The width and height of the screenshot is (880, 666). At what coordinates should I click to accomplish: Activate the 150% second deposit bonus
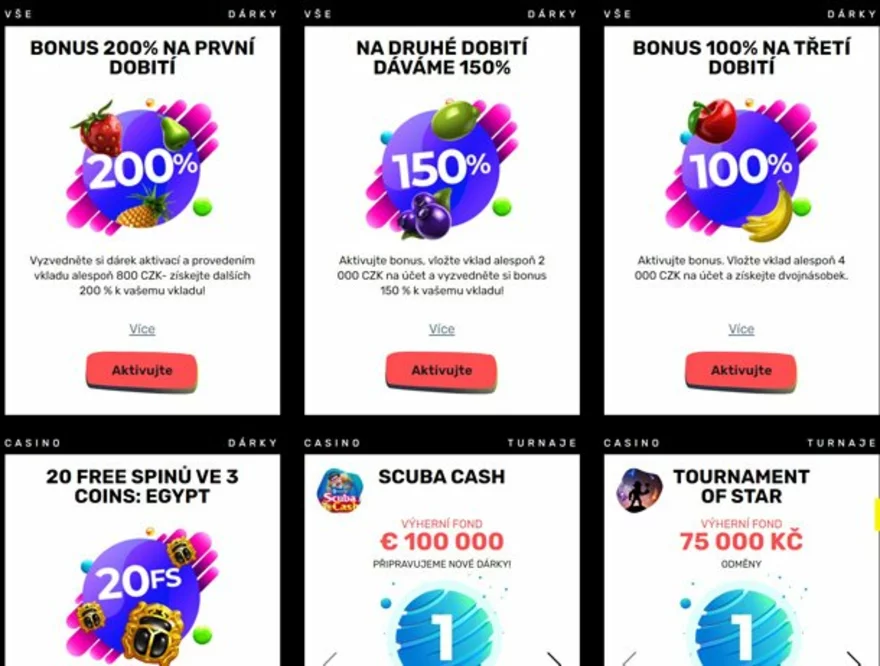(442, 371)
